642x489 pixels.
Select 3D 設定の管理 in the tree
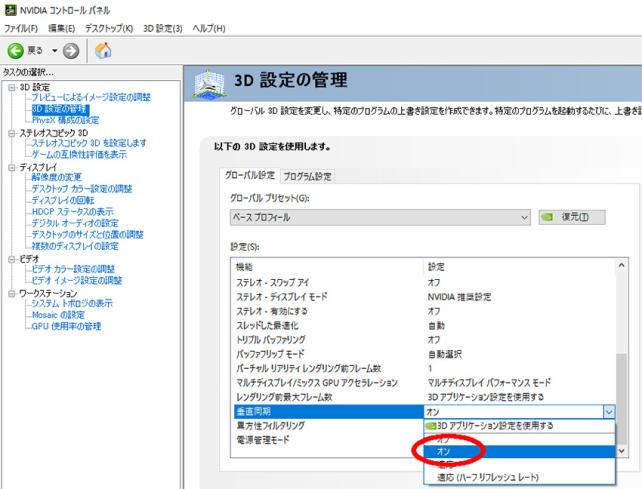point(60,109)
